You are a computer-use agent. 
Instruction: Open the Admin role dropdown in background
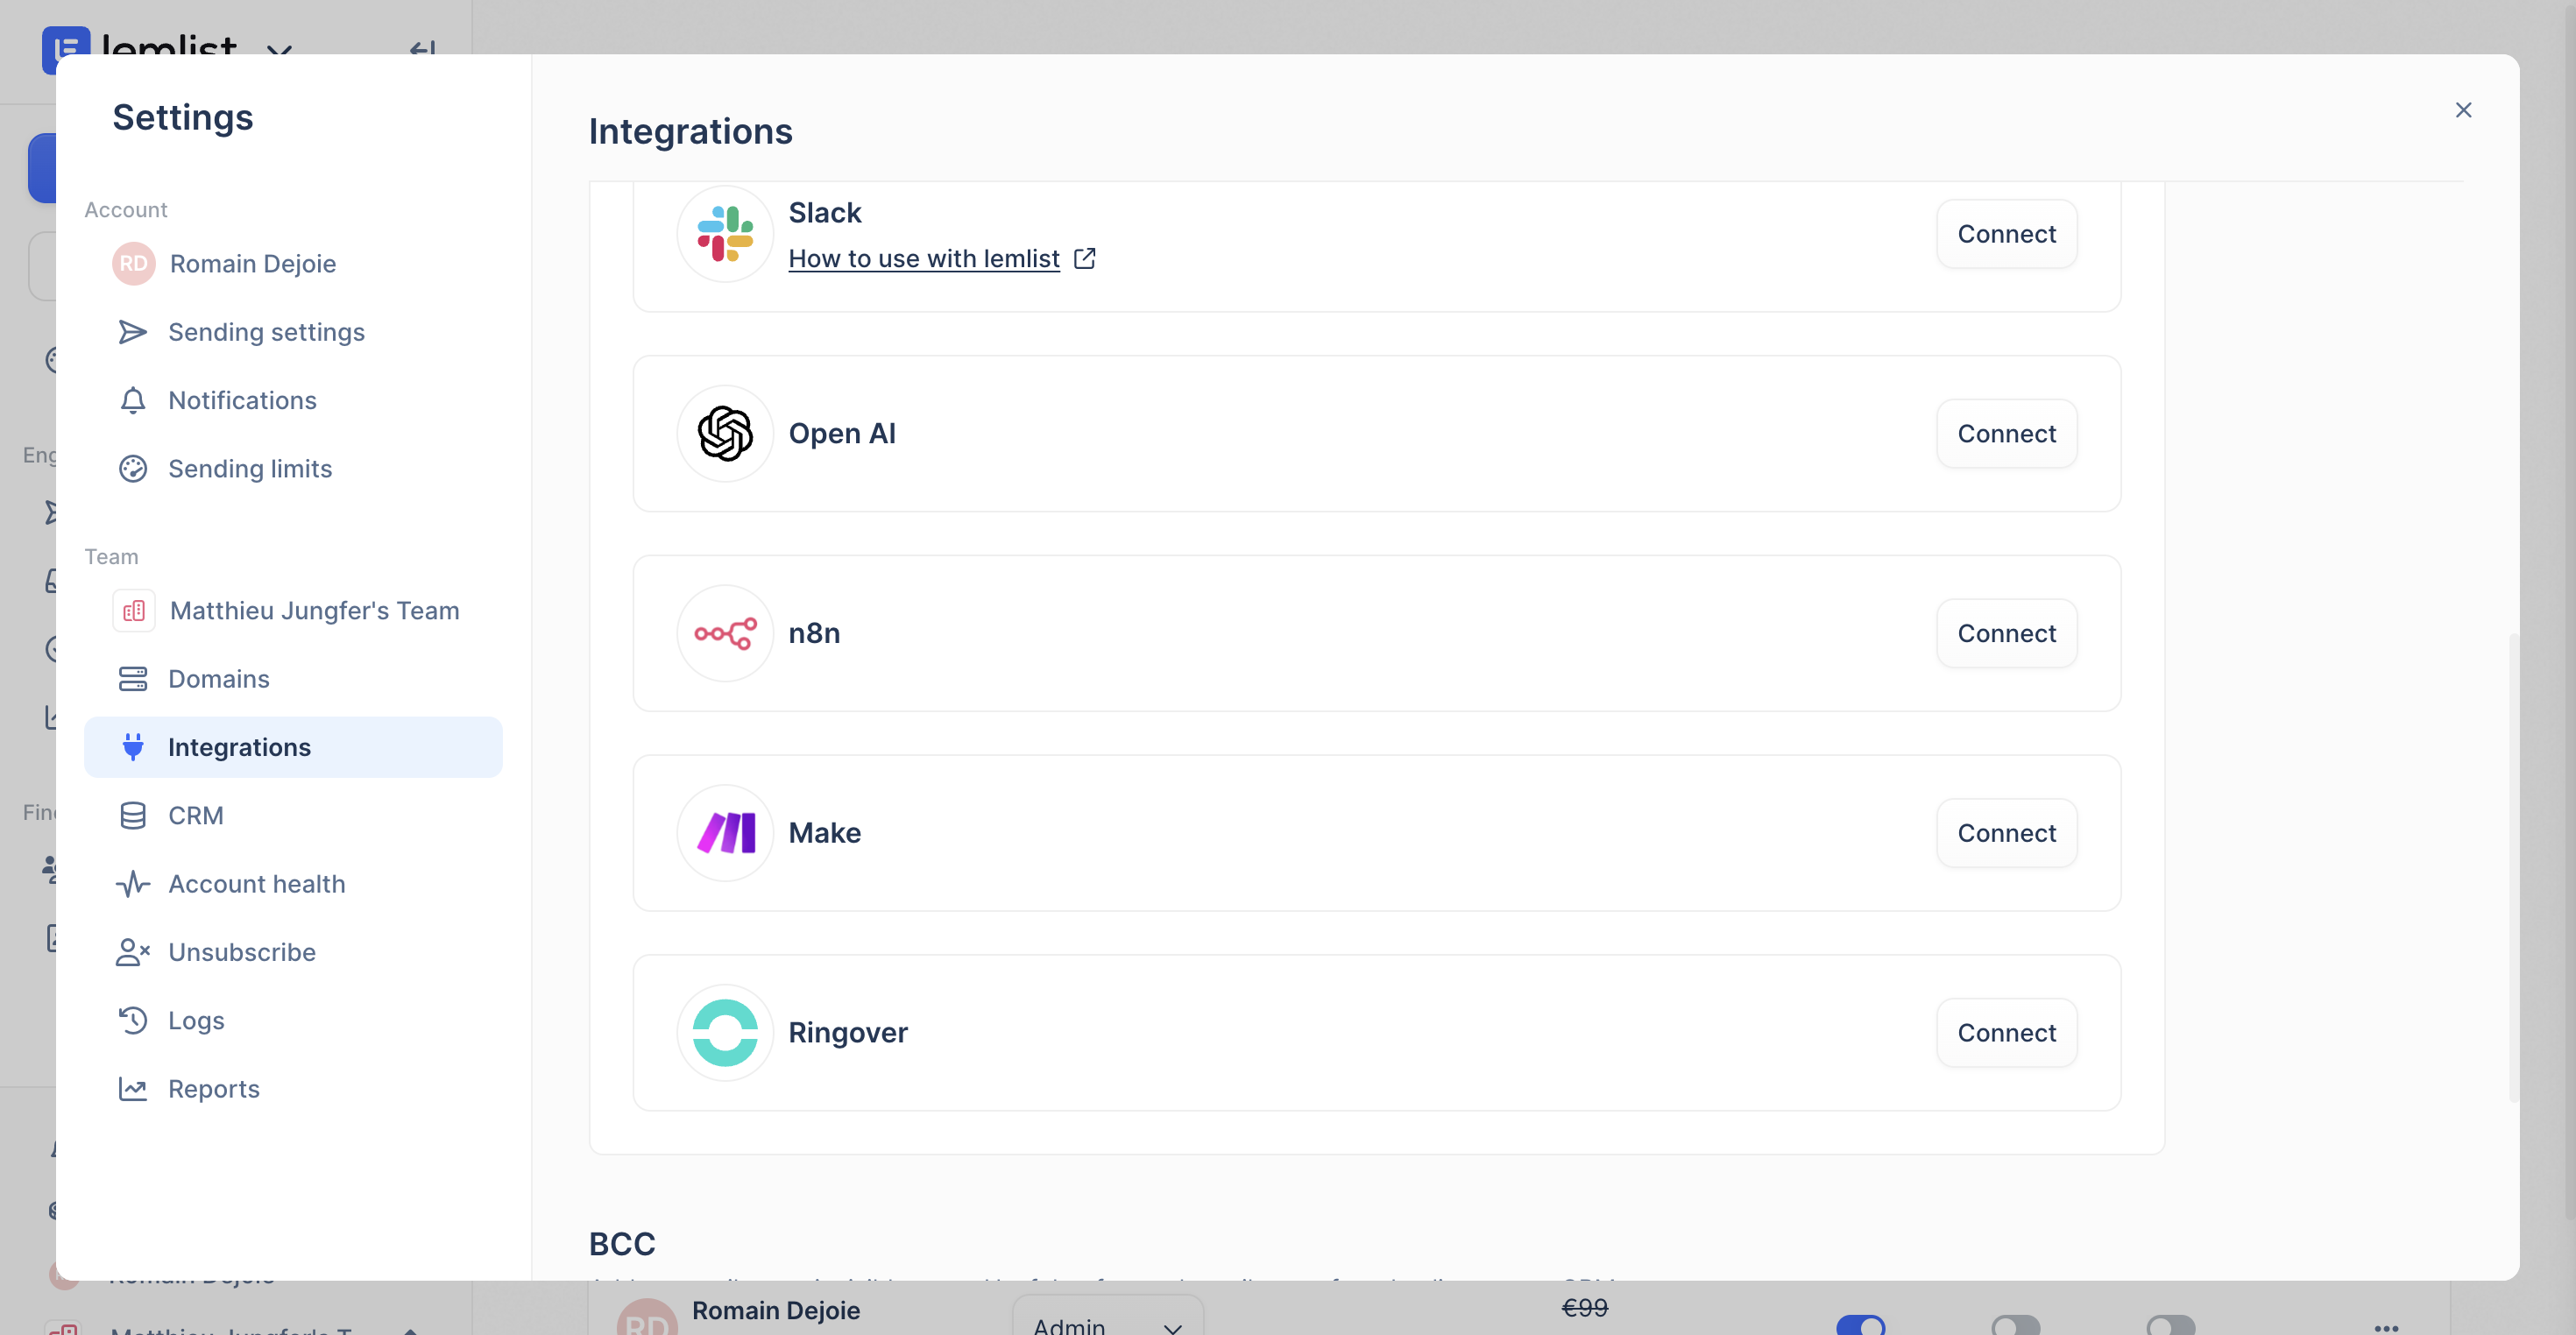click(x=1107, y=1314)
